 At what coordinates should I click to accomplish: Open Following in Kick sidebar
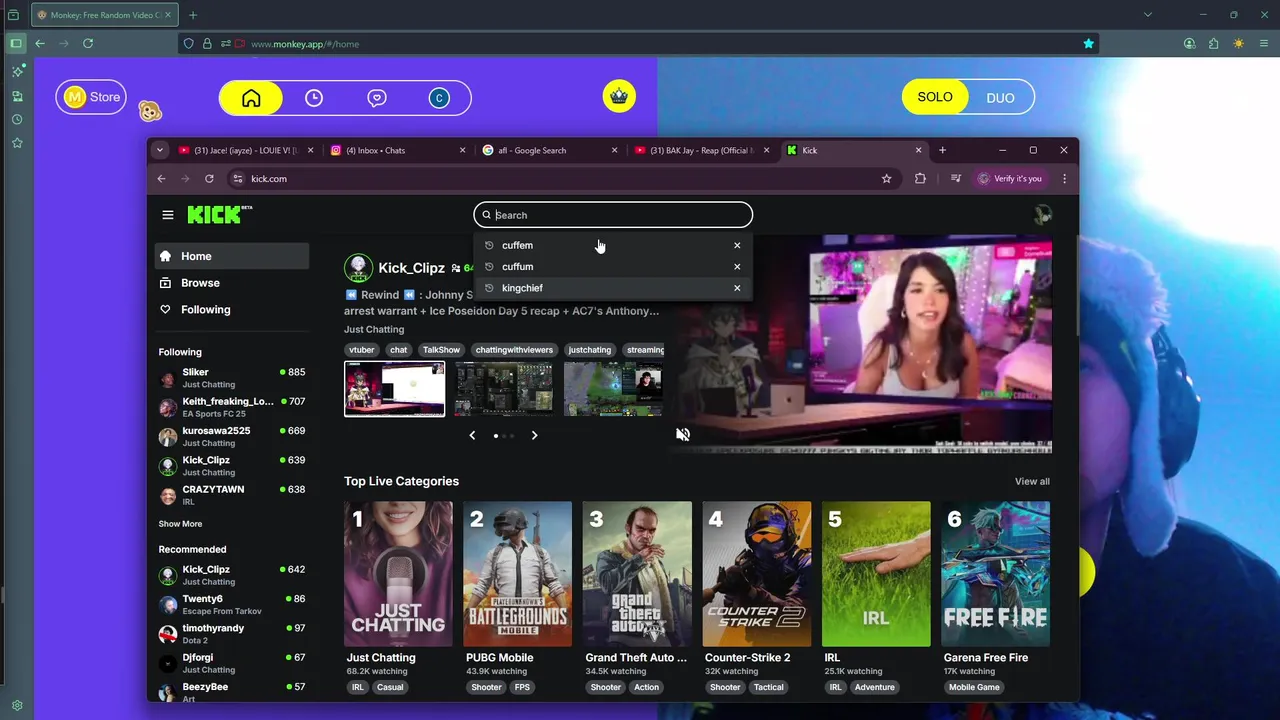click(231, 310)
